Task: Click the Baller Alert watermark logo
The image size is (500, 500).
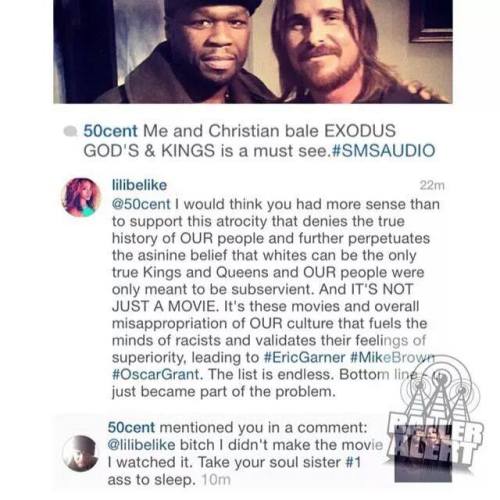Action: click(437, 420)
